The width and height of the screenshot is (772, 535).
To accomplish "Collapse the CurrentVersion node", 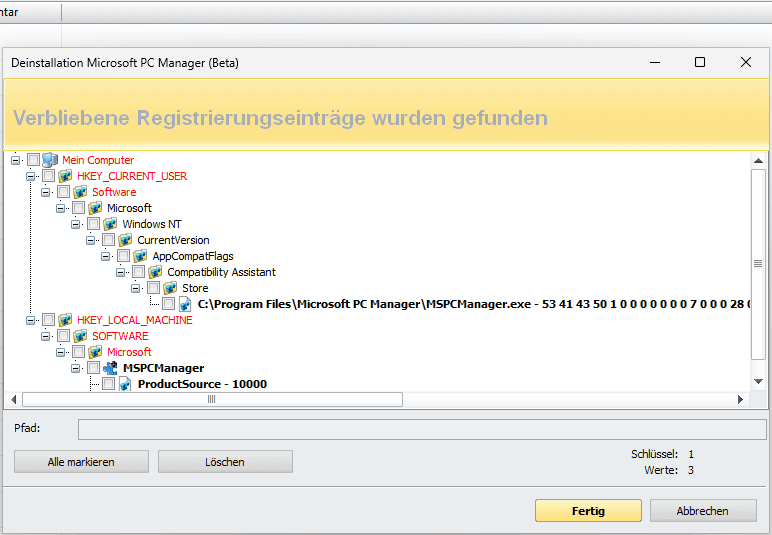I will click(91, 240).
